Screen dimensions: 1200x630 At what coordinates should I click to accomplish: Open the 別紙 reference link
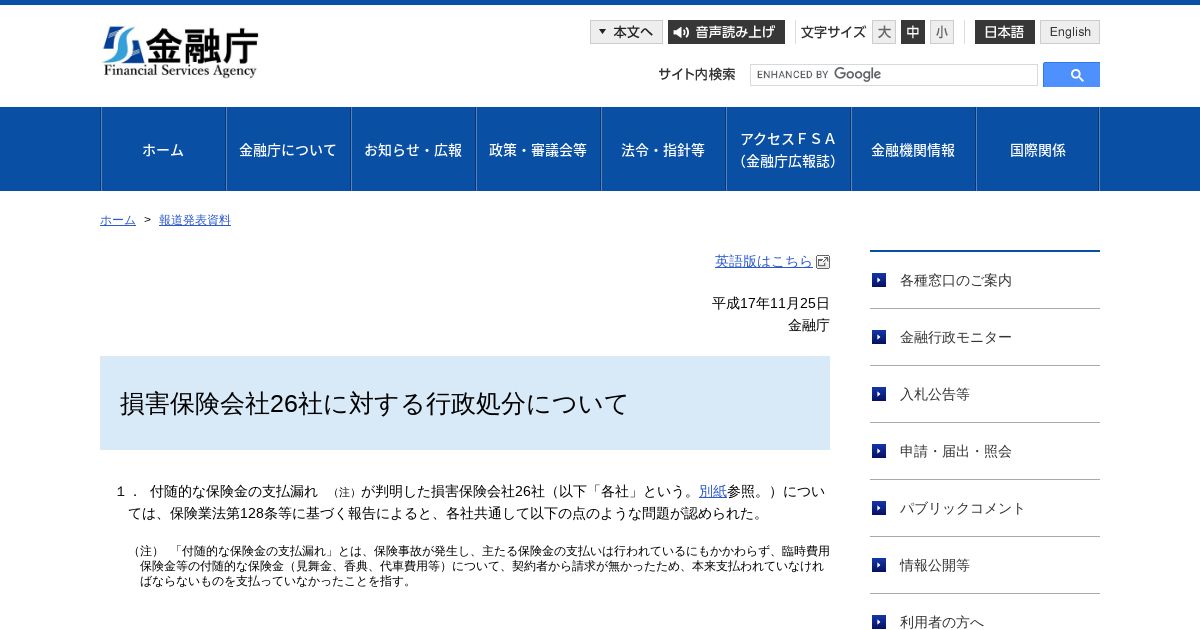pos(713,491)
